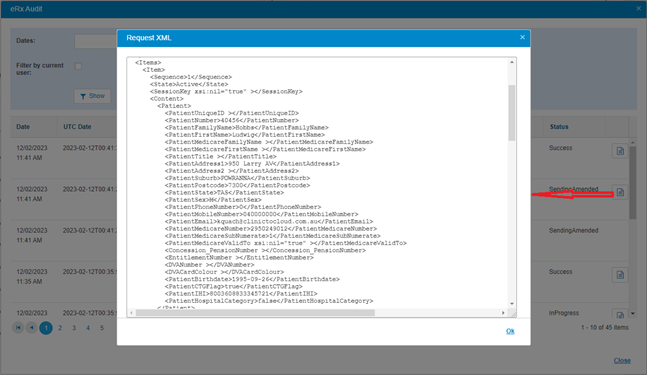Click InProgress status cell

564,313
